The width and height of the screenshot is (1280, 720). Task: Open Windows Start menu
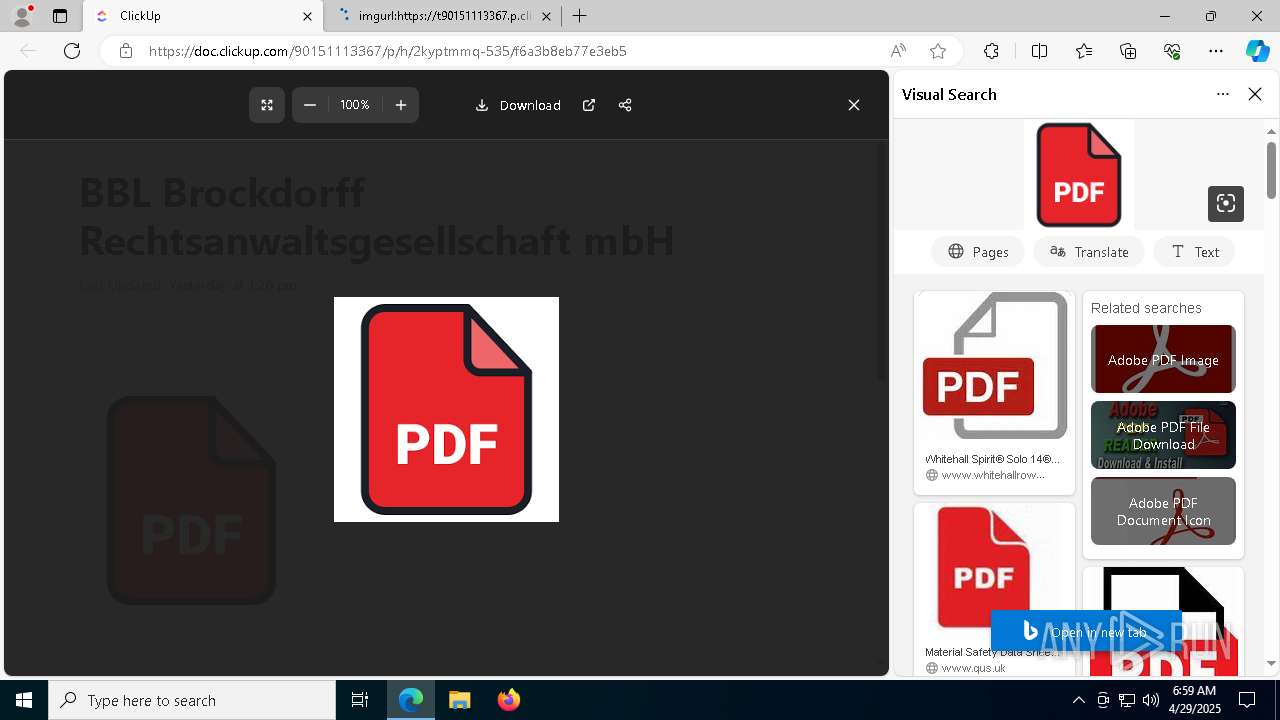(24, 700)
